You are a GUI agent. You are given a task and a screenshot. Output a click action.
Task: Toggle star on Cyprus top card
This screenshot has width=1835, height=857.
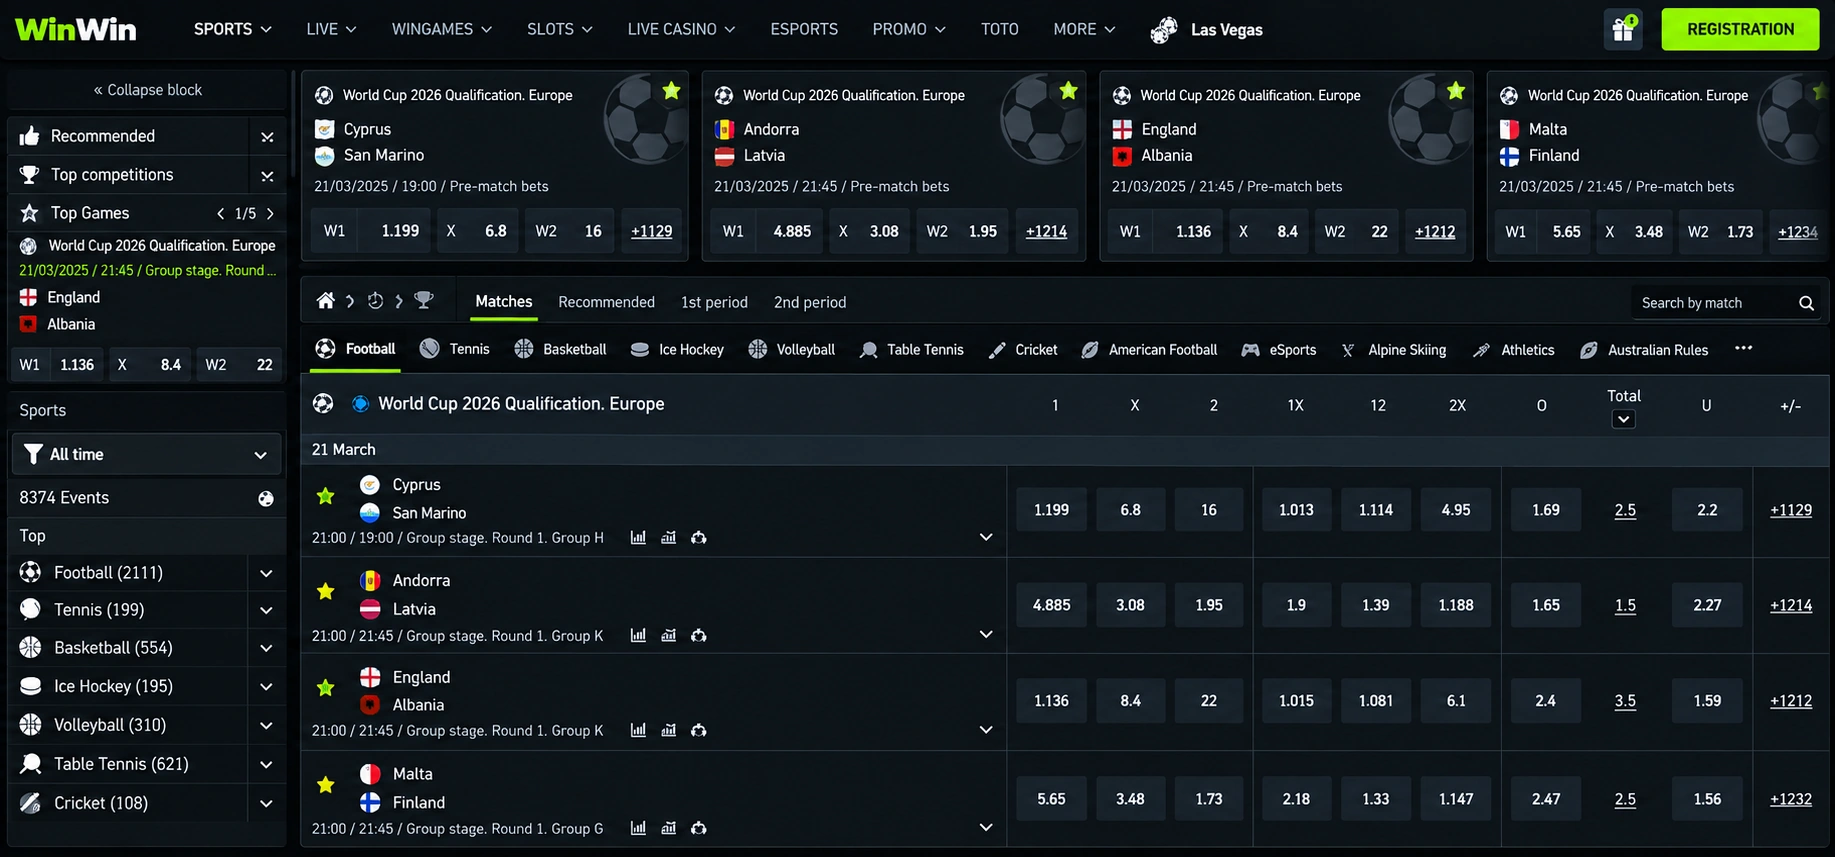(671, 91)
